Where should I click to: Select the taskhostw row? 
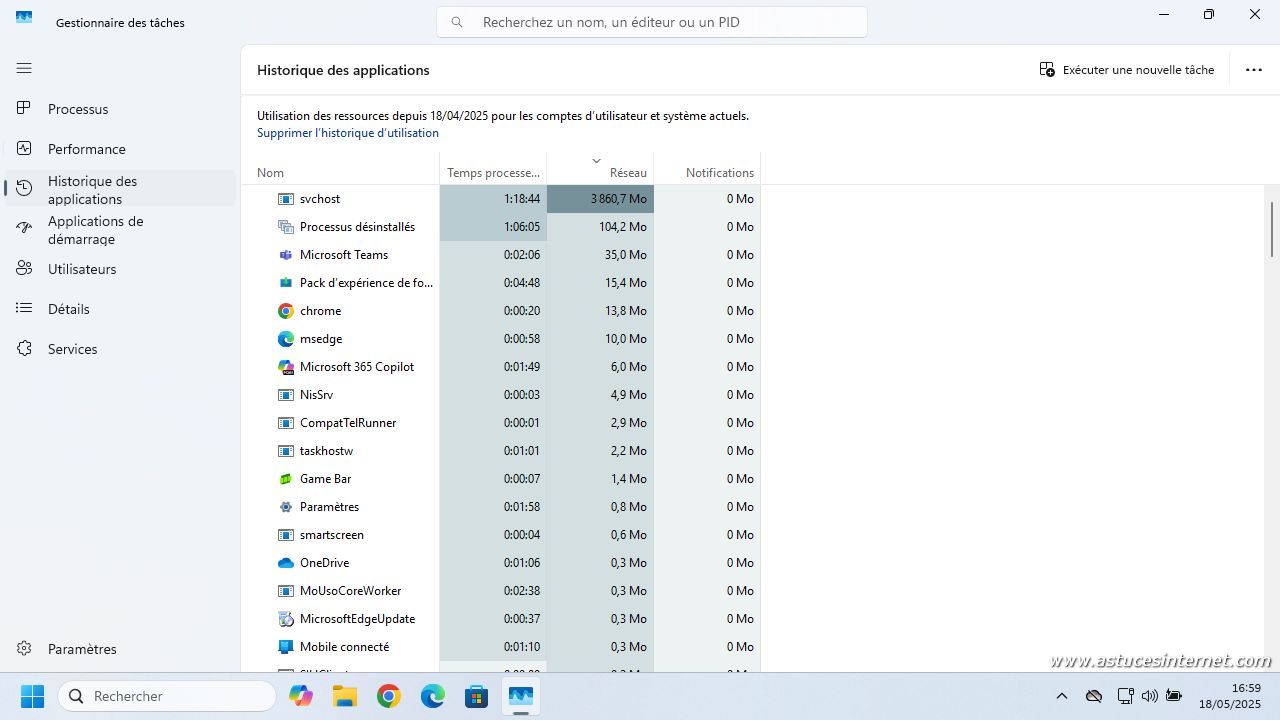[500, 451]
